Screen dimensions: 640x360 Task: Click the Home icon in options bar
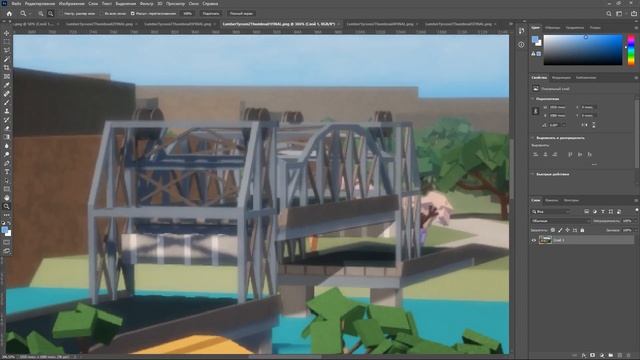9,13
